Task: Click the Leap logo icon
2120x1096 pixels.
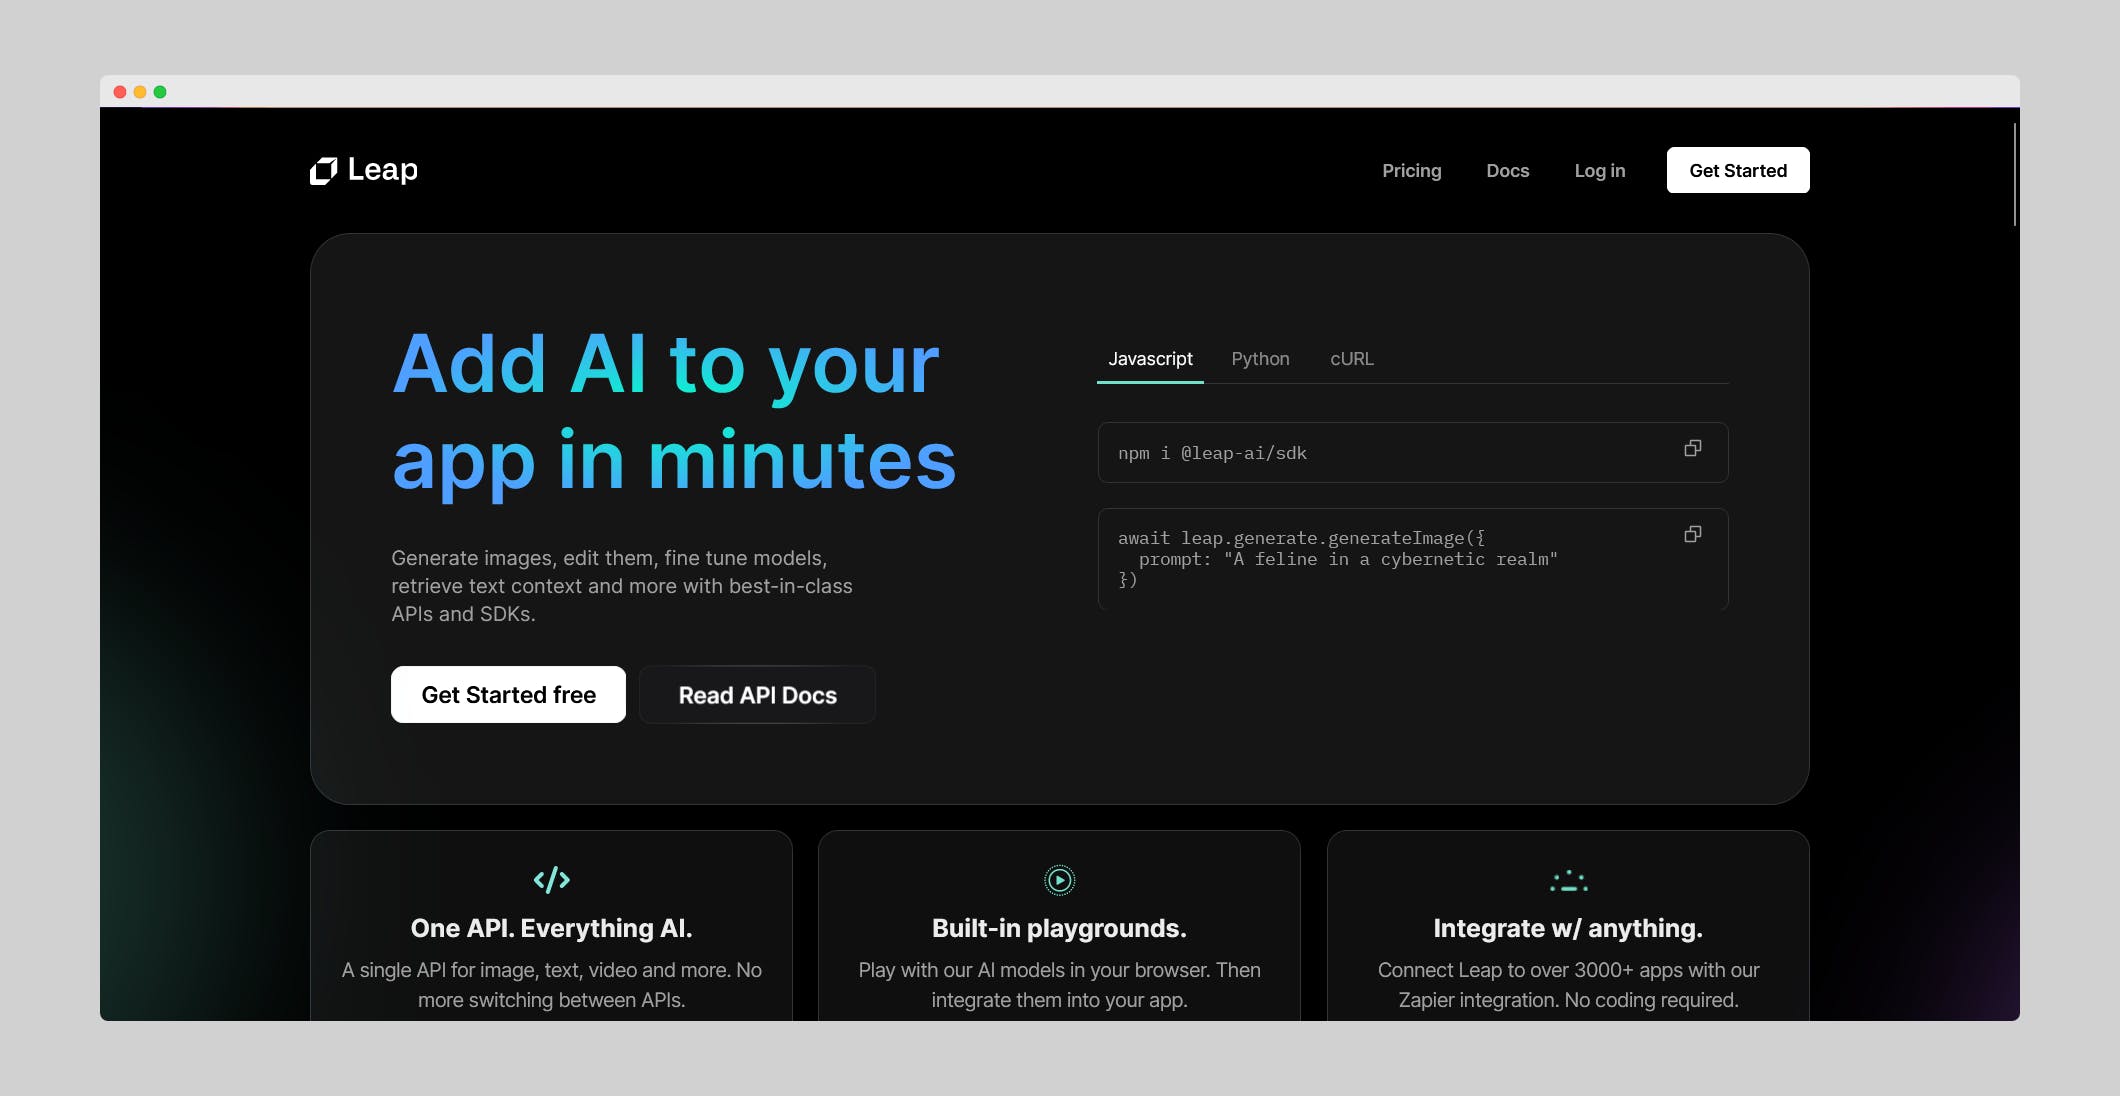Action: tap(324, 171)
